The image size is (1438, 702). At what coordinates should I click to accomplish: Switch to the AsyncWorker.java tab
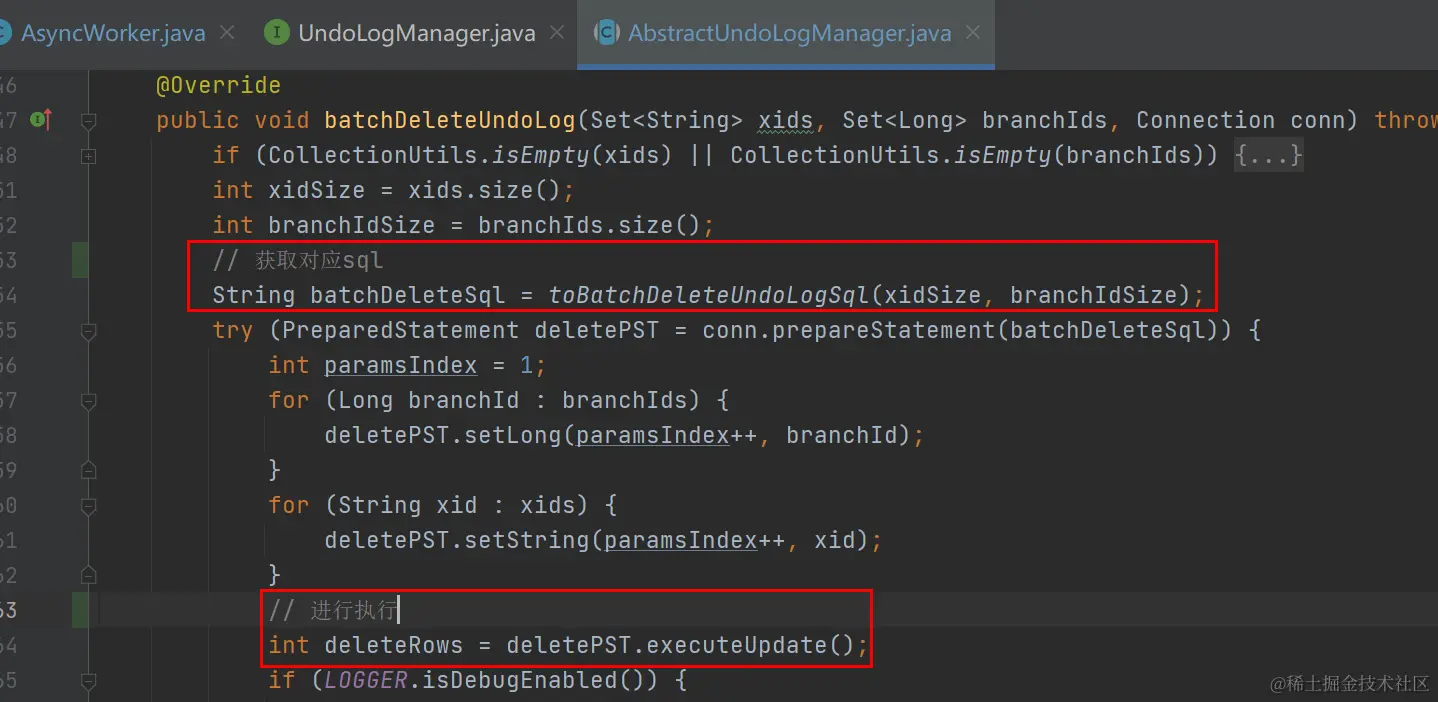point(113,33)
